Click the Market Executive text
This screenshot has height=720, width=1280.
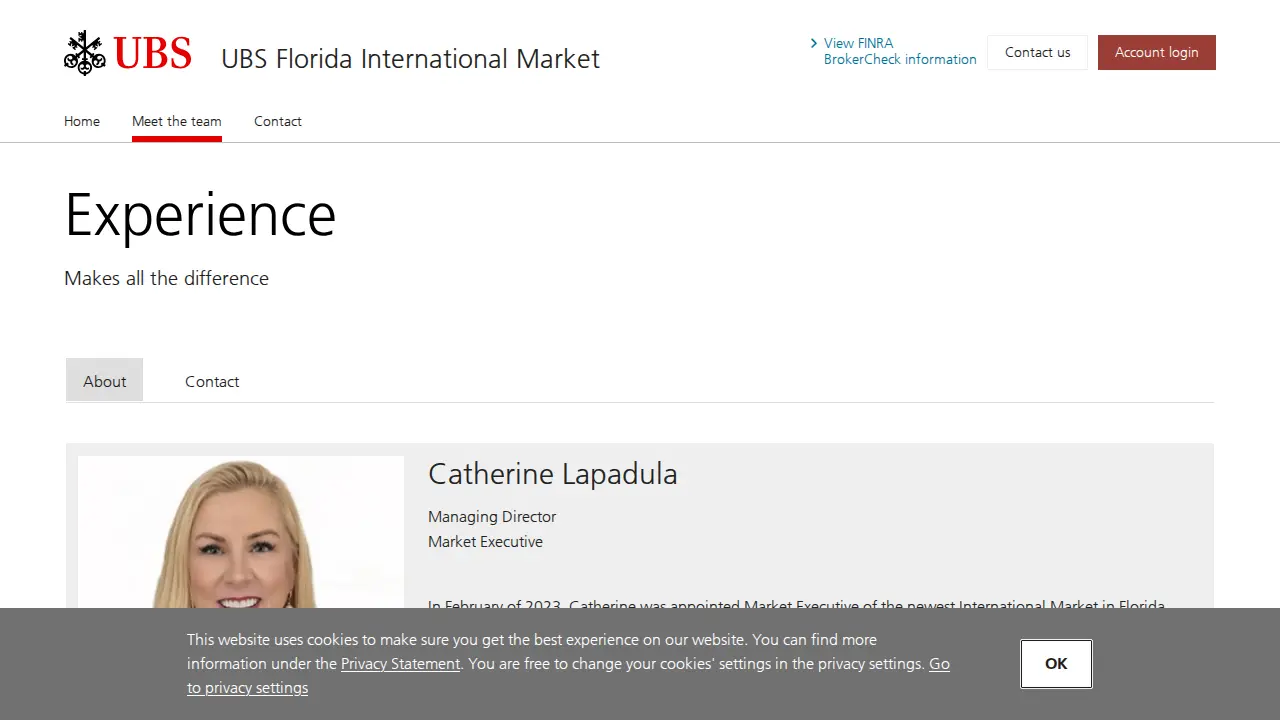coord(485,542)
